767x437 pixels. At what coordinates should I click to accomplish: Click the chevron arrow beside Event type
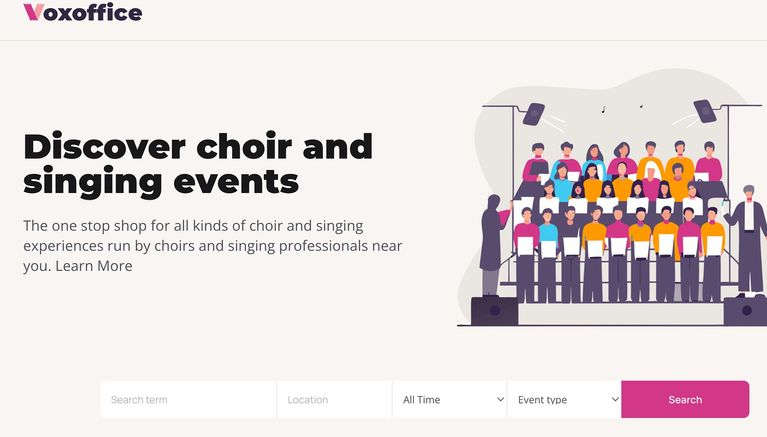[614, 400]
